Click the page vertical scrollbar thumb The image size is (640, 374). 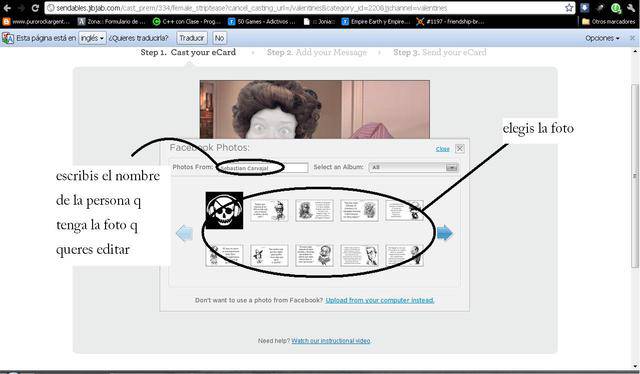[x=635, y=176]
